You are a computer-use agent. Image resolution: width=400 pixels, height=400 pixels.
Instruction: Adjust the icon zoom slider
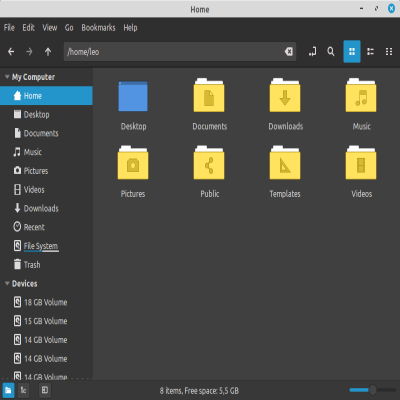[373, 390]
